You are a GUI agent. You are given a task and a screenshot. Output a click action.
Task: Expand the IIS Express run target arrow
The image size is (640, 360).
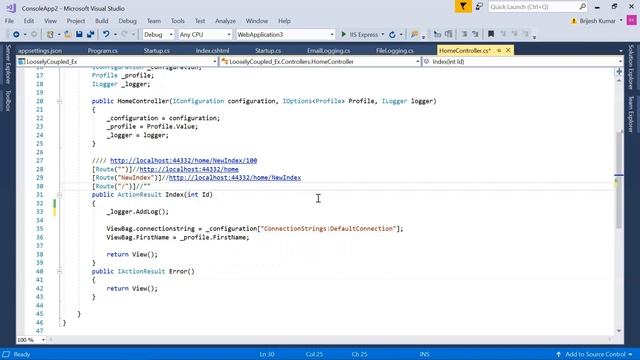[382, 35]
